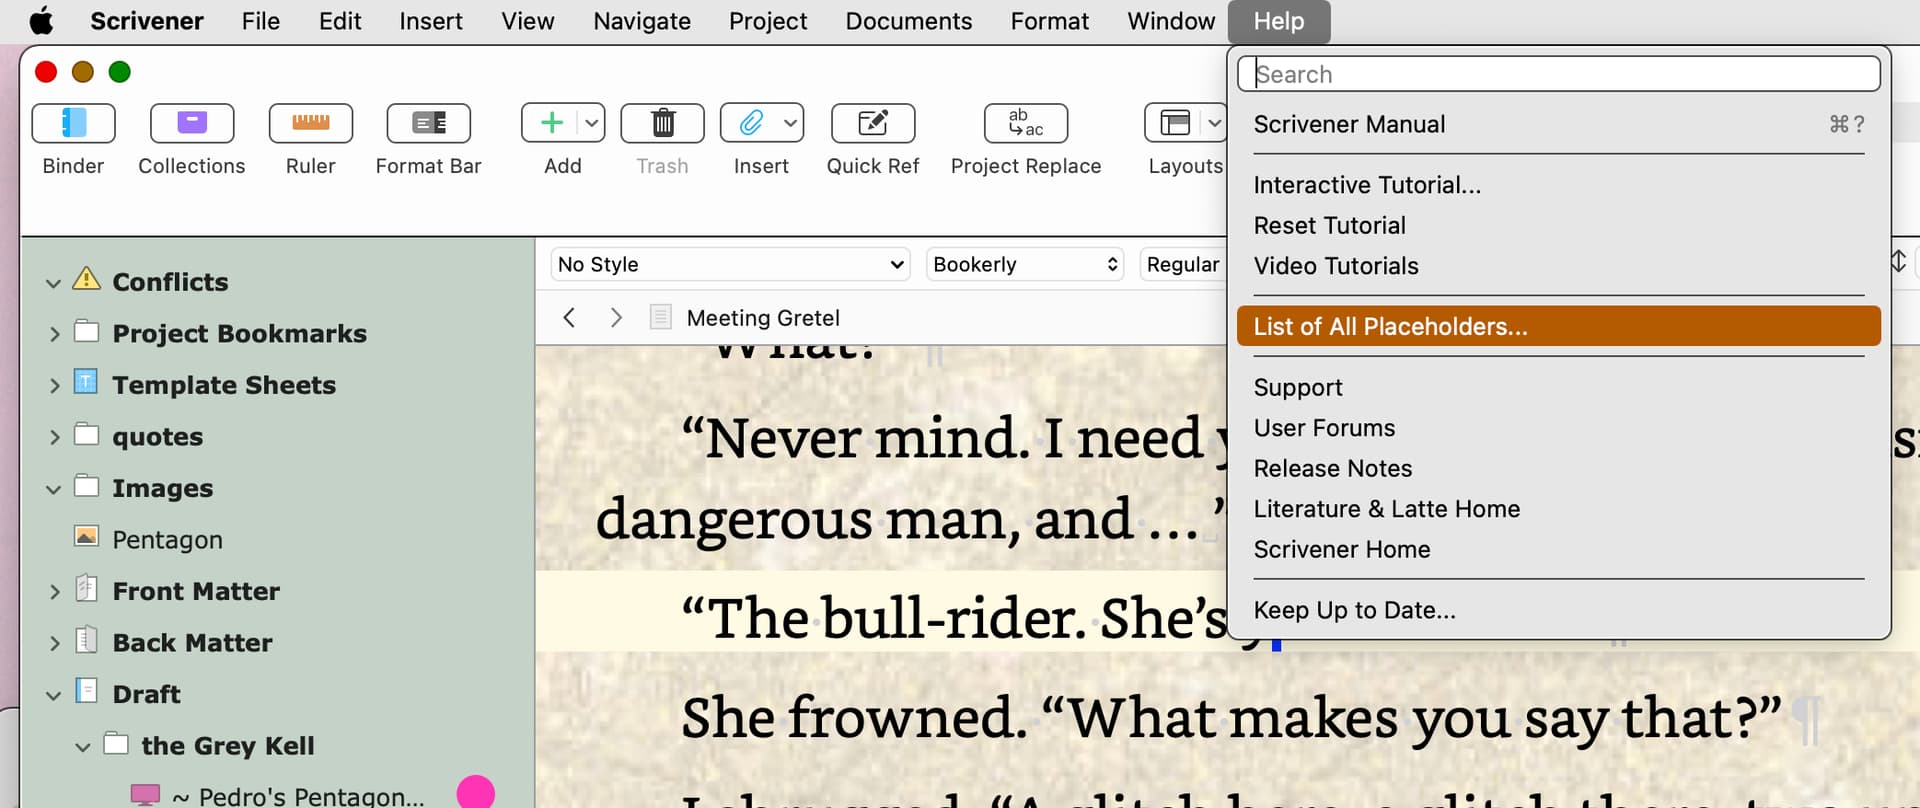Select Video Tutorials menu item
The width and height of the screenshot is (1920, 808).
click(1559, 266)
